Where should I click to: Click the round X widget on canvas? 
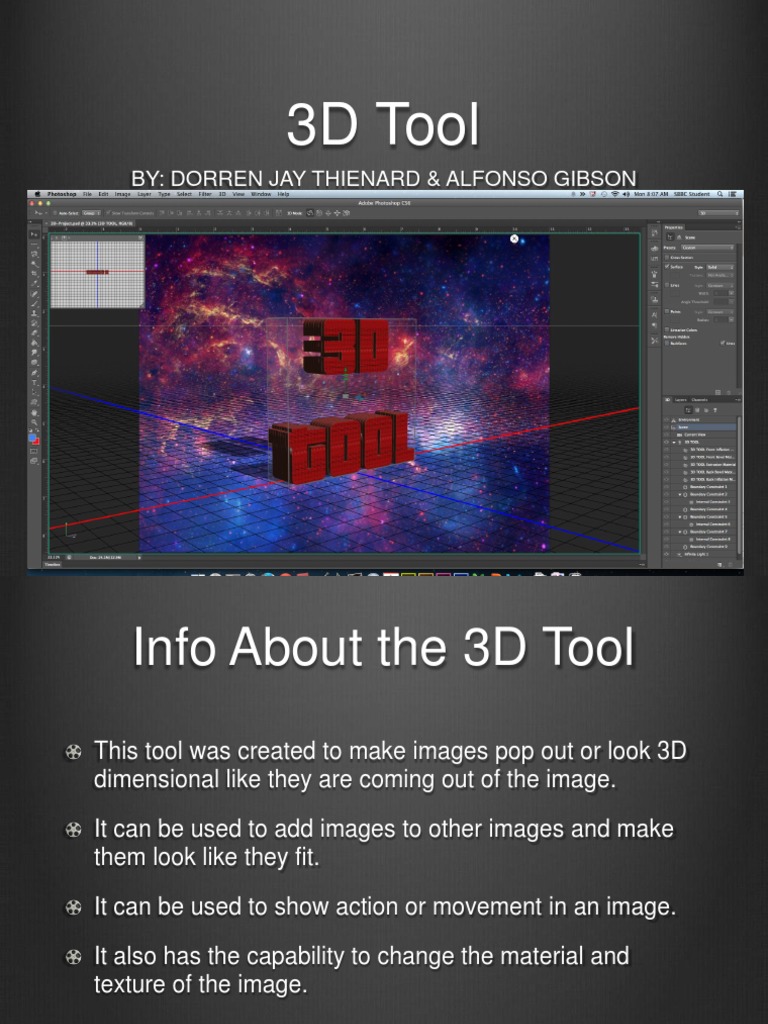pyautogui.click(x=514, y=239)
